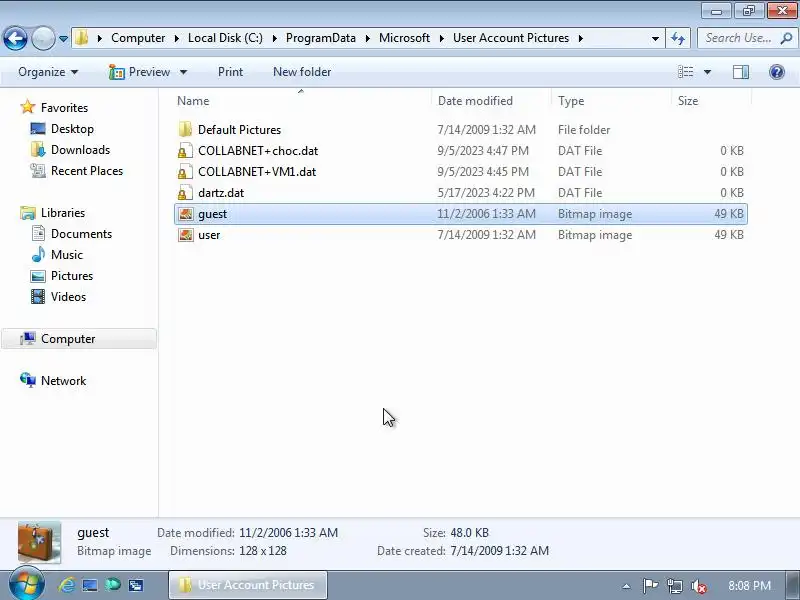Click Print in the toolbar
Viewport: 800px width, 600px height.
pyautogui.click(x=230, y=72)
